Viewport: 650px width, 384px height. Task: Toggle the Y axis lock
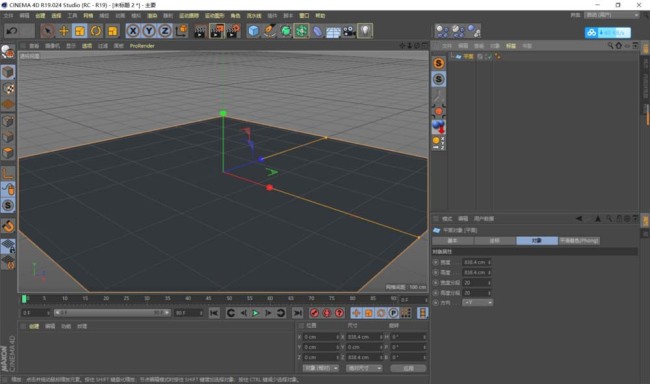pos(149,31)
